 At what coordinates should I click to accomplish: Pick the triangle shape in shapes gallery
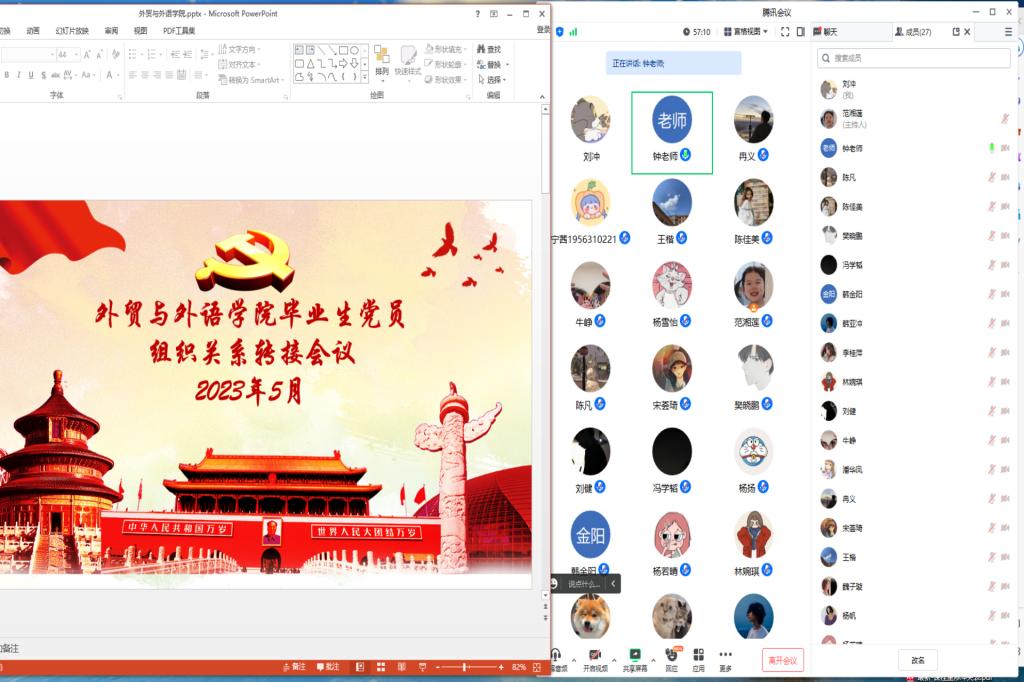[x=310, y=63]
